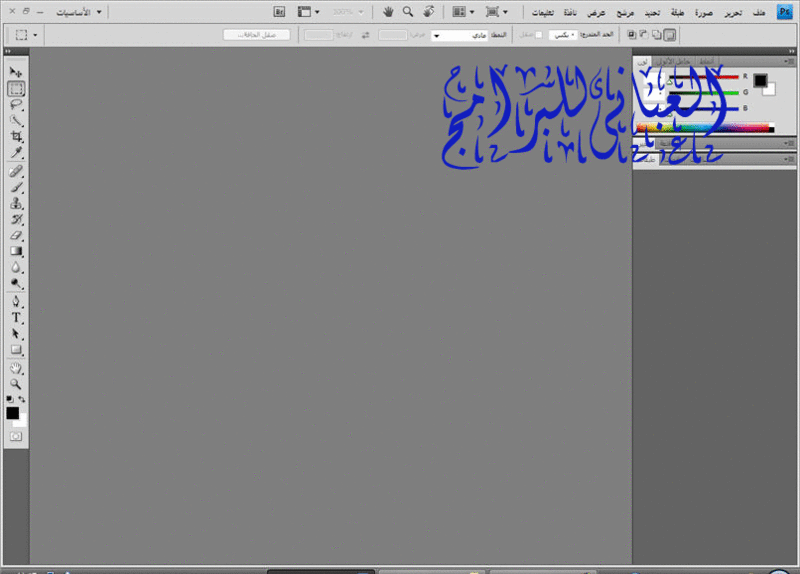Swap width and height with the arrows icon
This screenshot has width=800, height=574.
coord(365,35)
